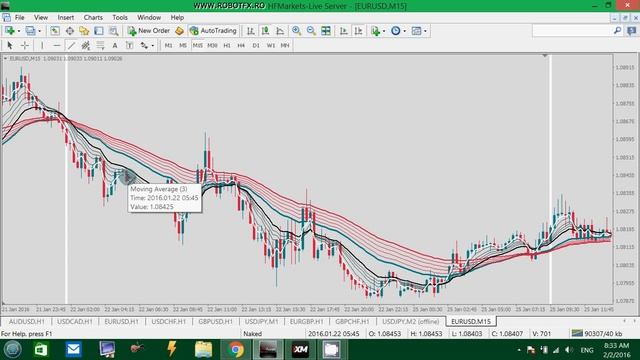This screenshot has height=360, width=640.
Task: Select the Cursor arrow tool
Action: pos(10,45)
